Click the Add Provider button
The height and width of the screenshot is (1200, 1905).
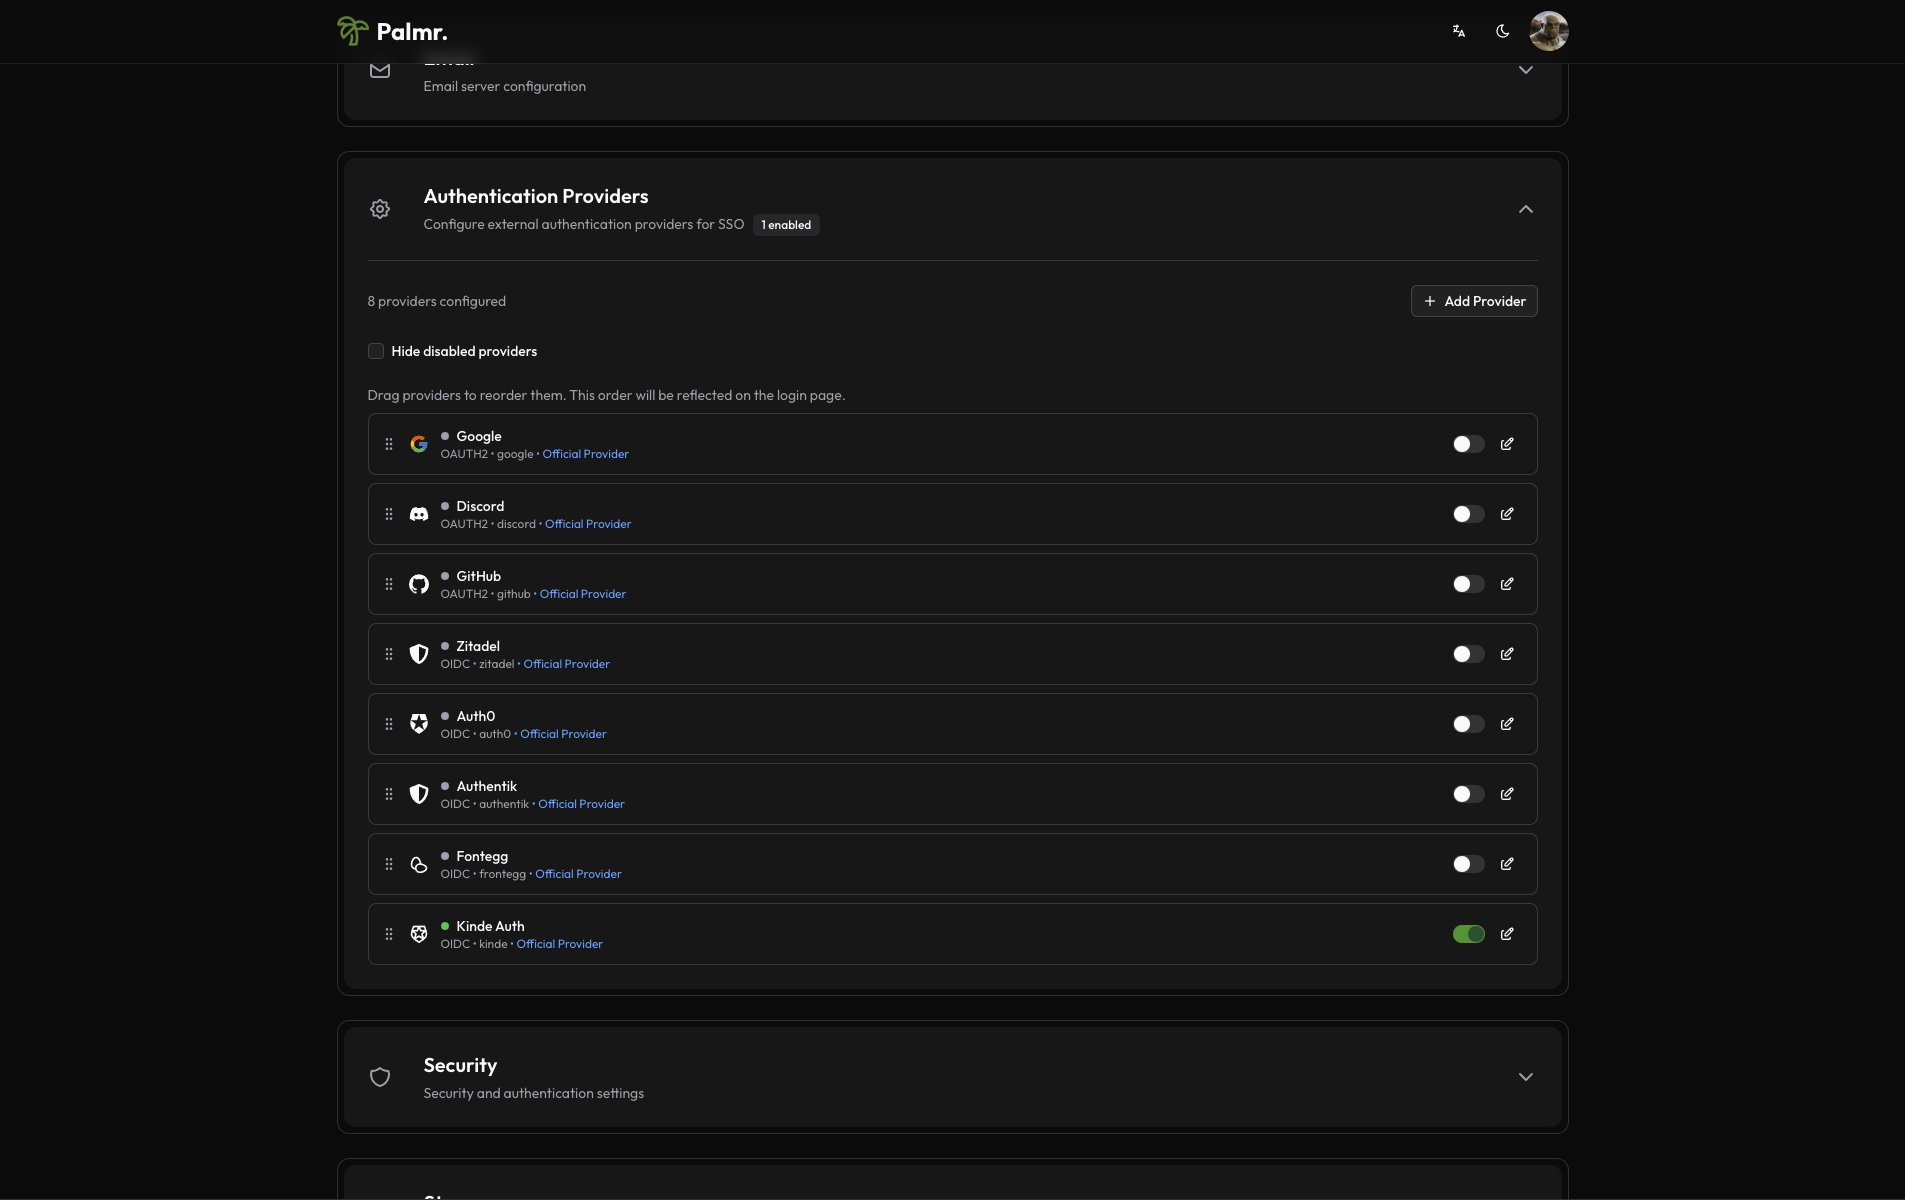[x=1474, y=301]
